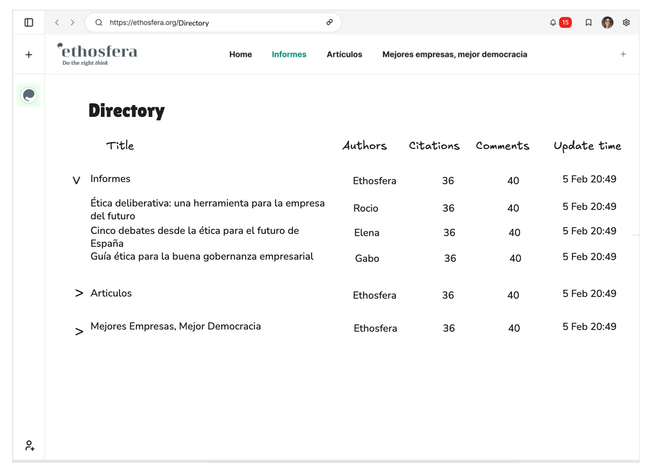The image size is (650, 473).
Task: Collapse the Informes directory section
Action: tap(76, 181)
